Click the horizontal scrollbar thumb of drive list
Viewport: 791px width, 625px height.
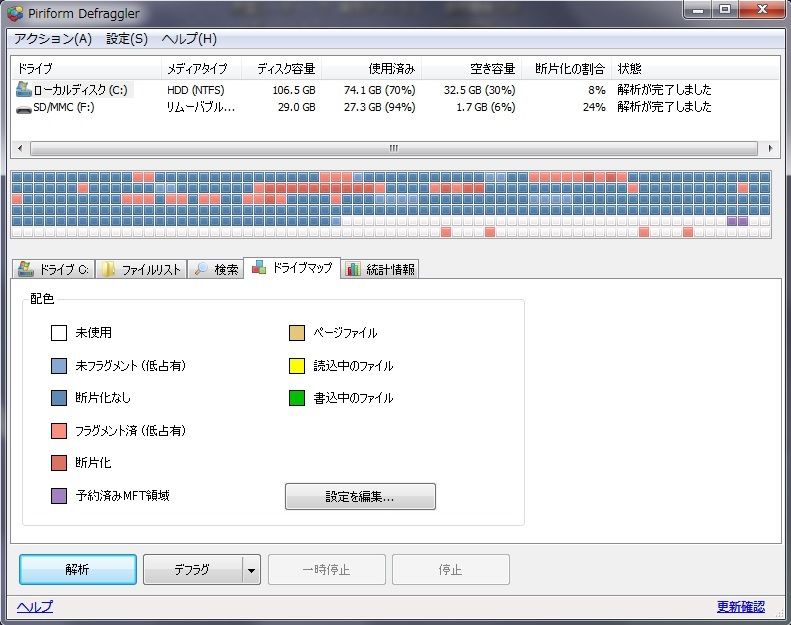[x=393, y=148]
